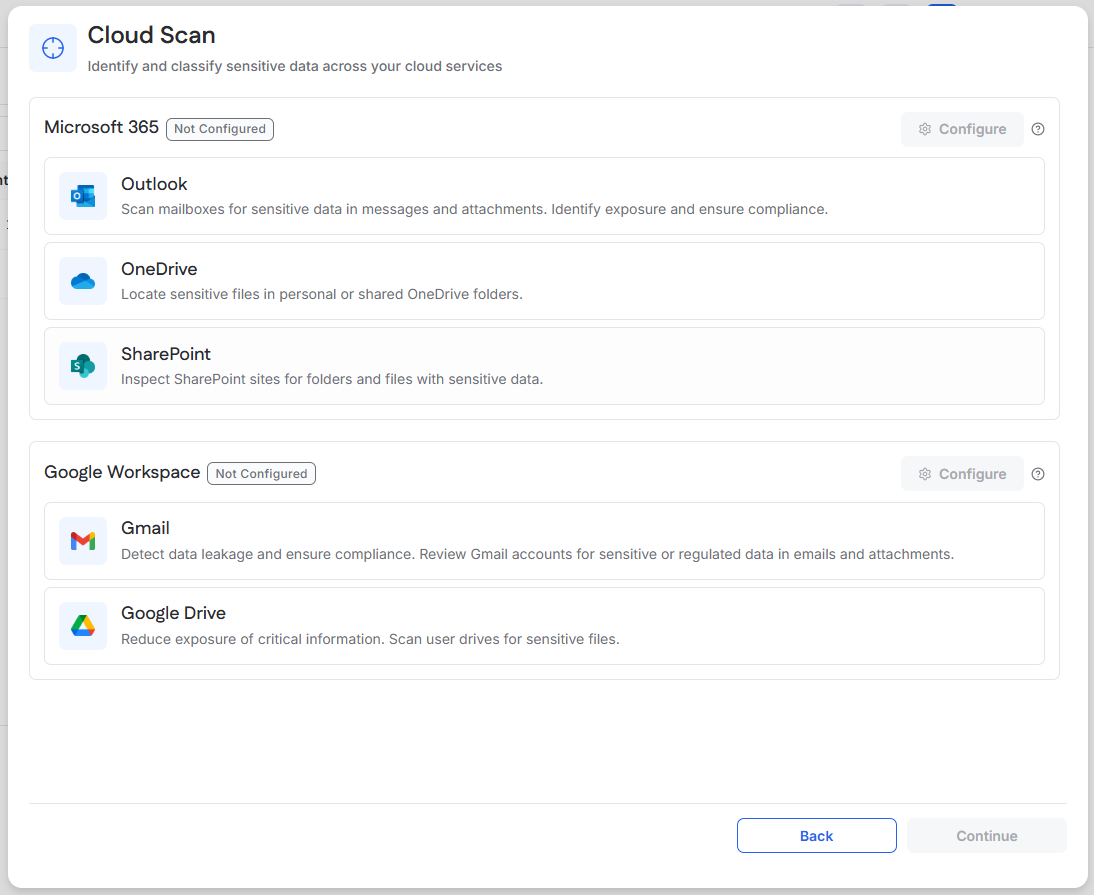Image resolution: width=1094 pixels, height=895 pixels.
Task: Click the Outlook app icon
Action: [x=83, y=196]
